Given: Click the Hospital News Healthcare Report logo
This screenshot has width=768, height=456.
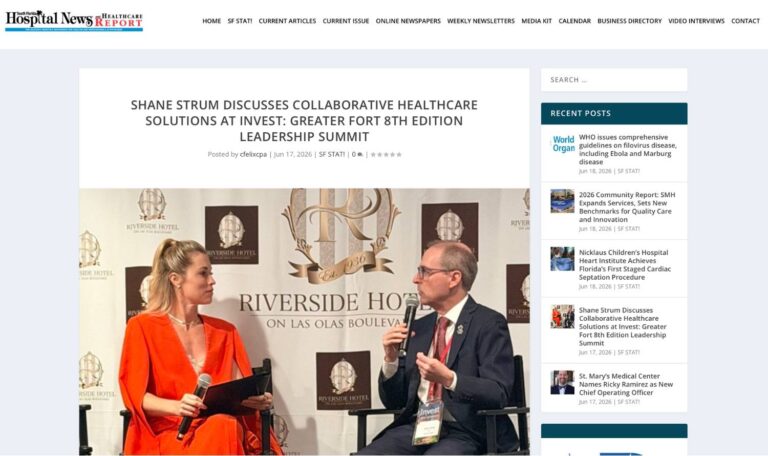Looking at the screenshot, I should 74,21.
